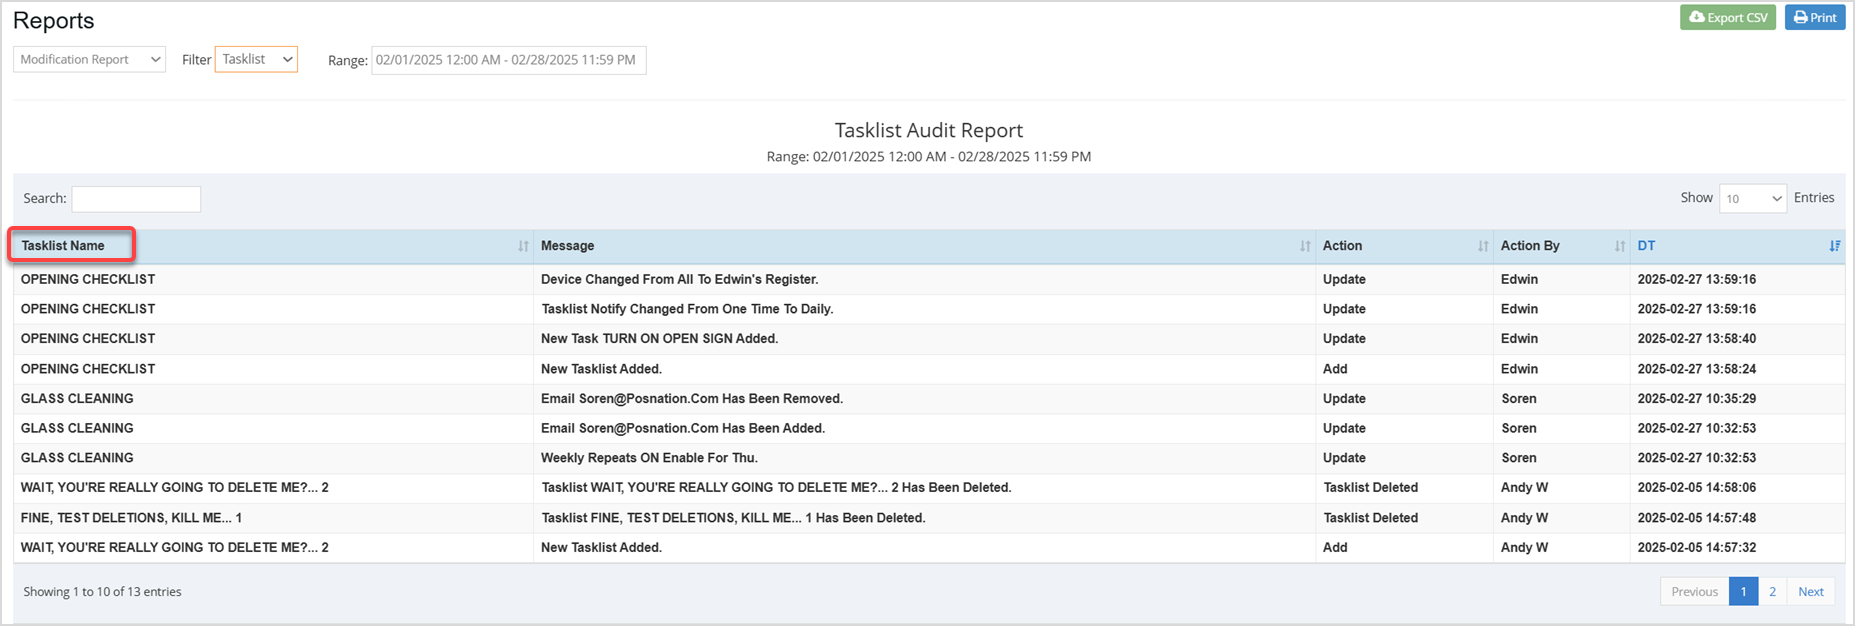Screen dimensions: 1855x626
Task: Click the Print button
Action: [x=1815, y=17]
